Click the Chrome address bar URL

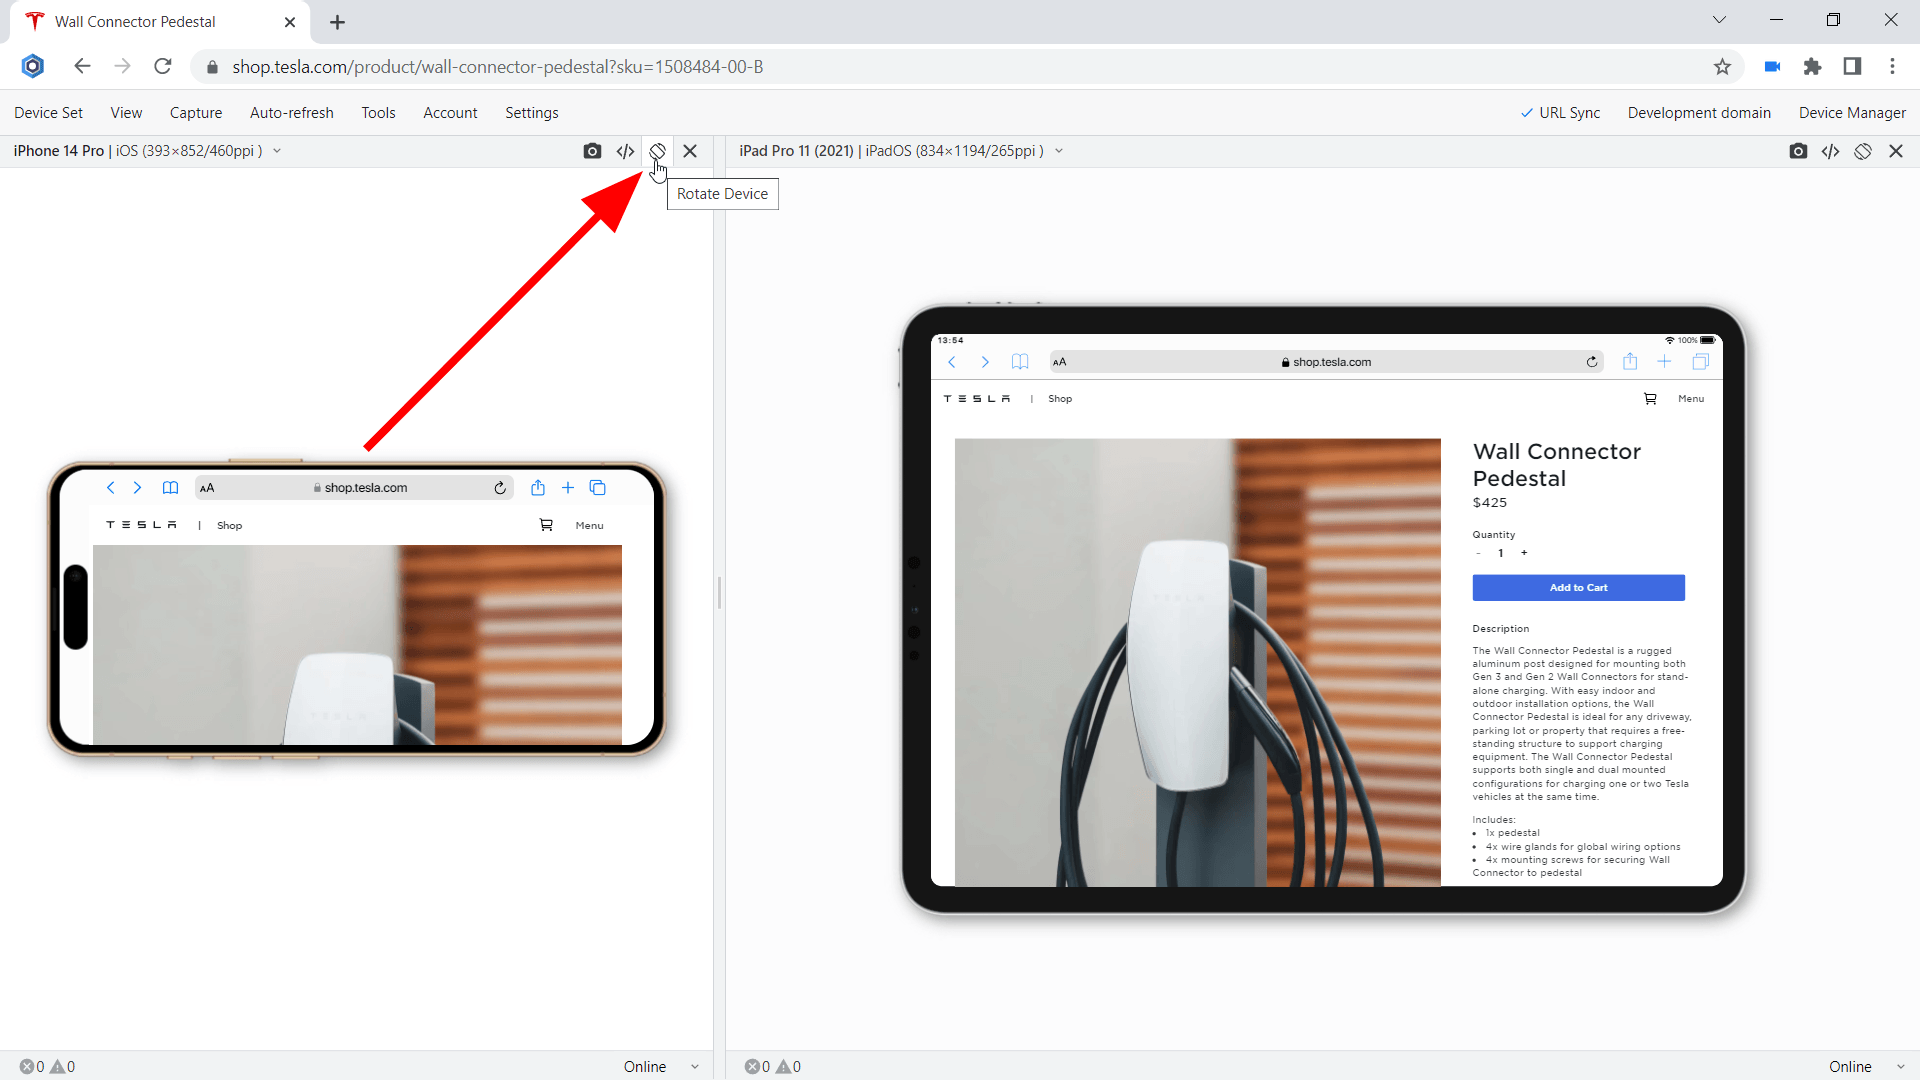pyautogui.click(x=497, y=67)
